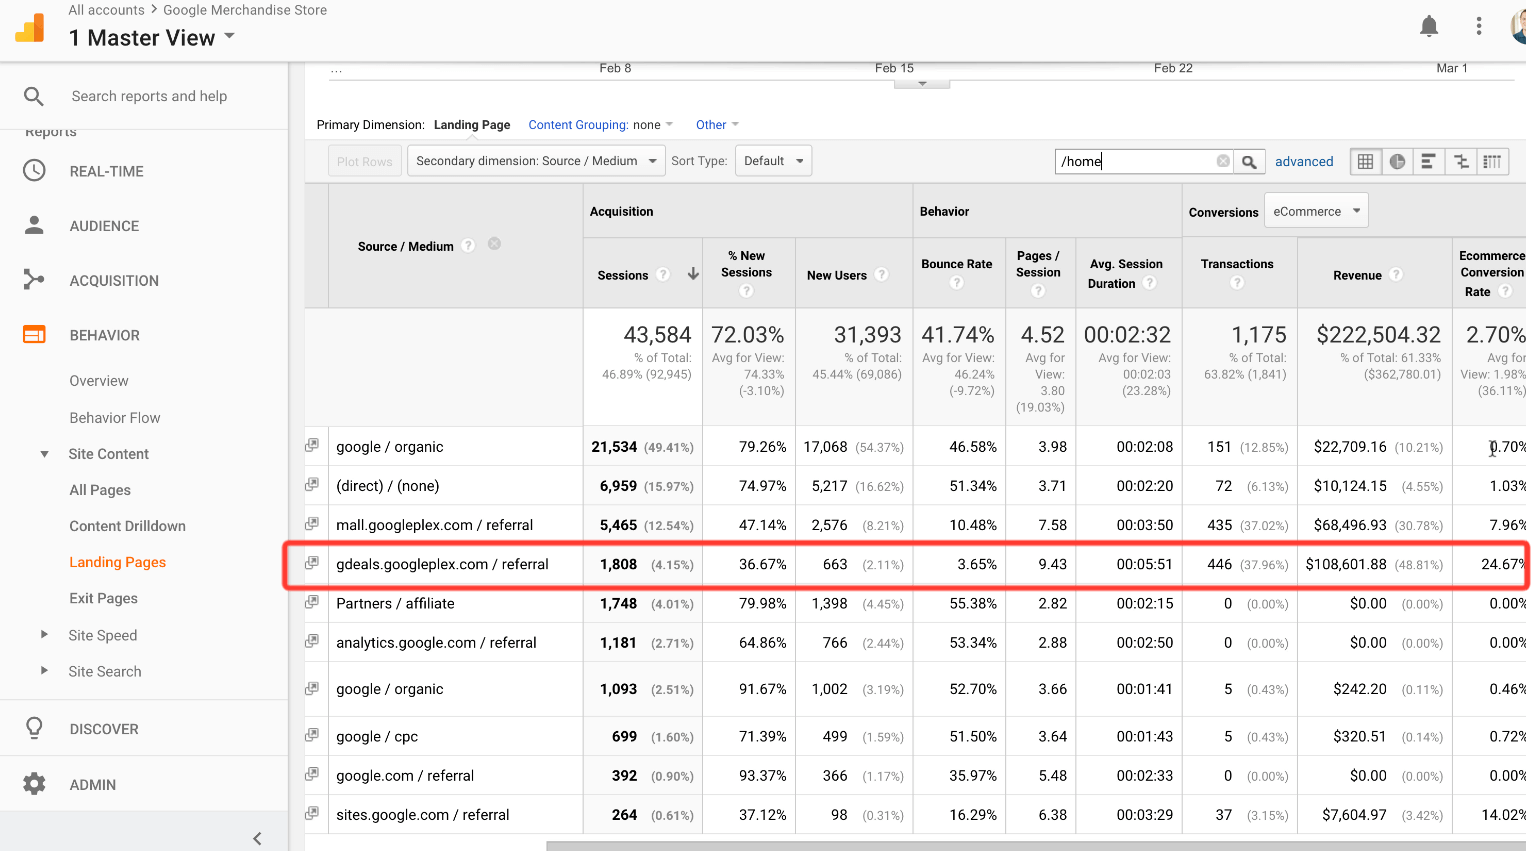Click the Plot Rows button
The width and height of the screenshot is (1531, 851).
(365, 161)
